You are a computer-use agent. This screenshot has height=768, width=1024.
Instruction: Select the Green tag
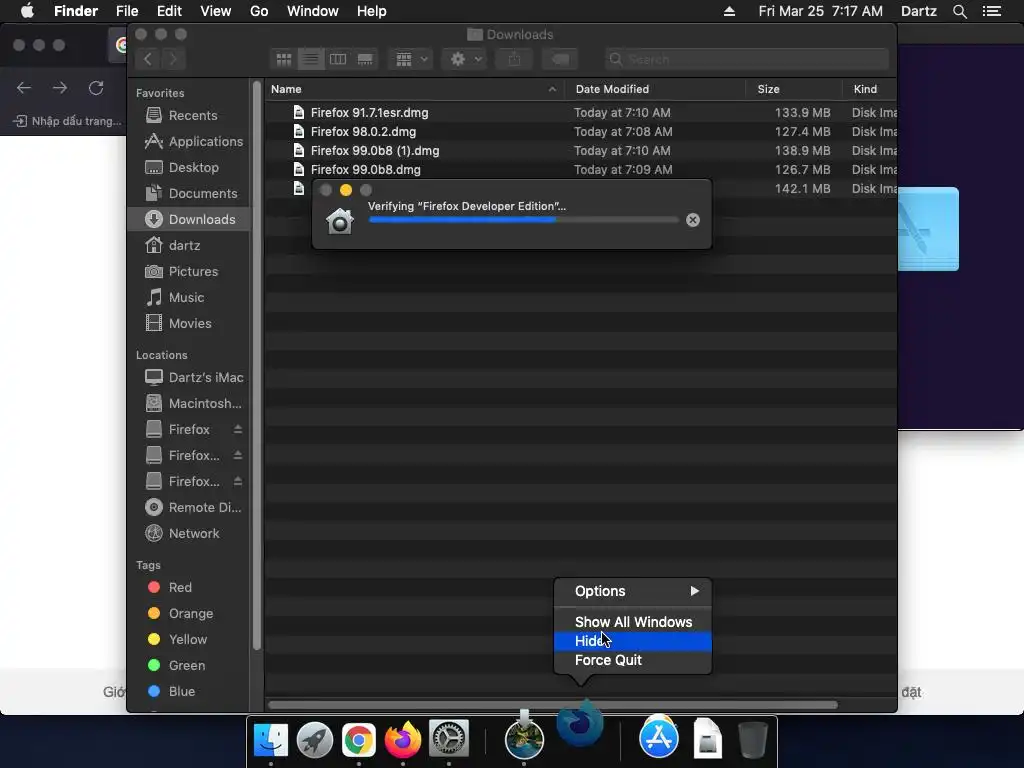(188, 666)
